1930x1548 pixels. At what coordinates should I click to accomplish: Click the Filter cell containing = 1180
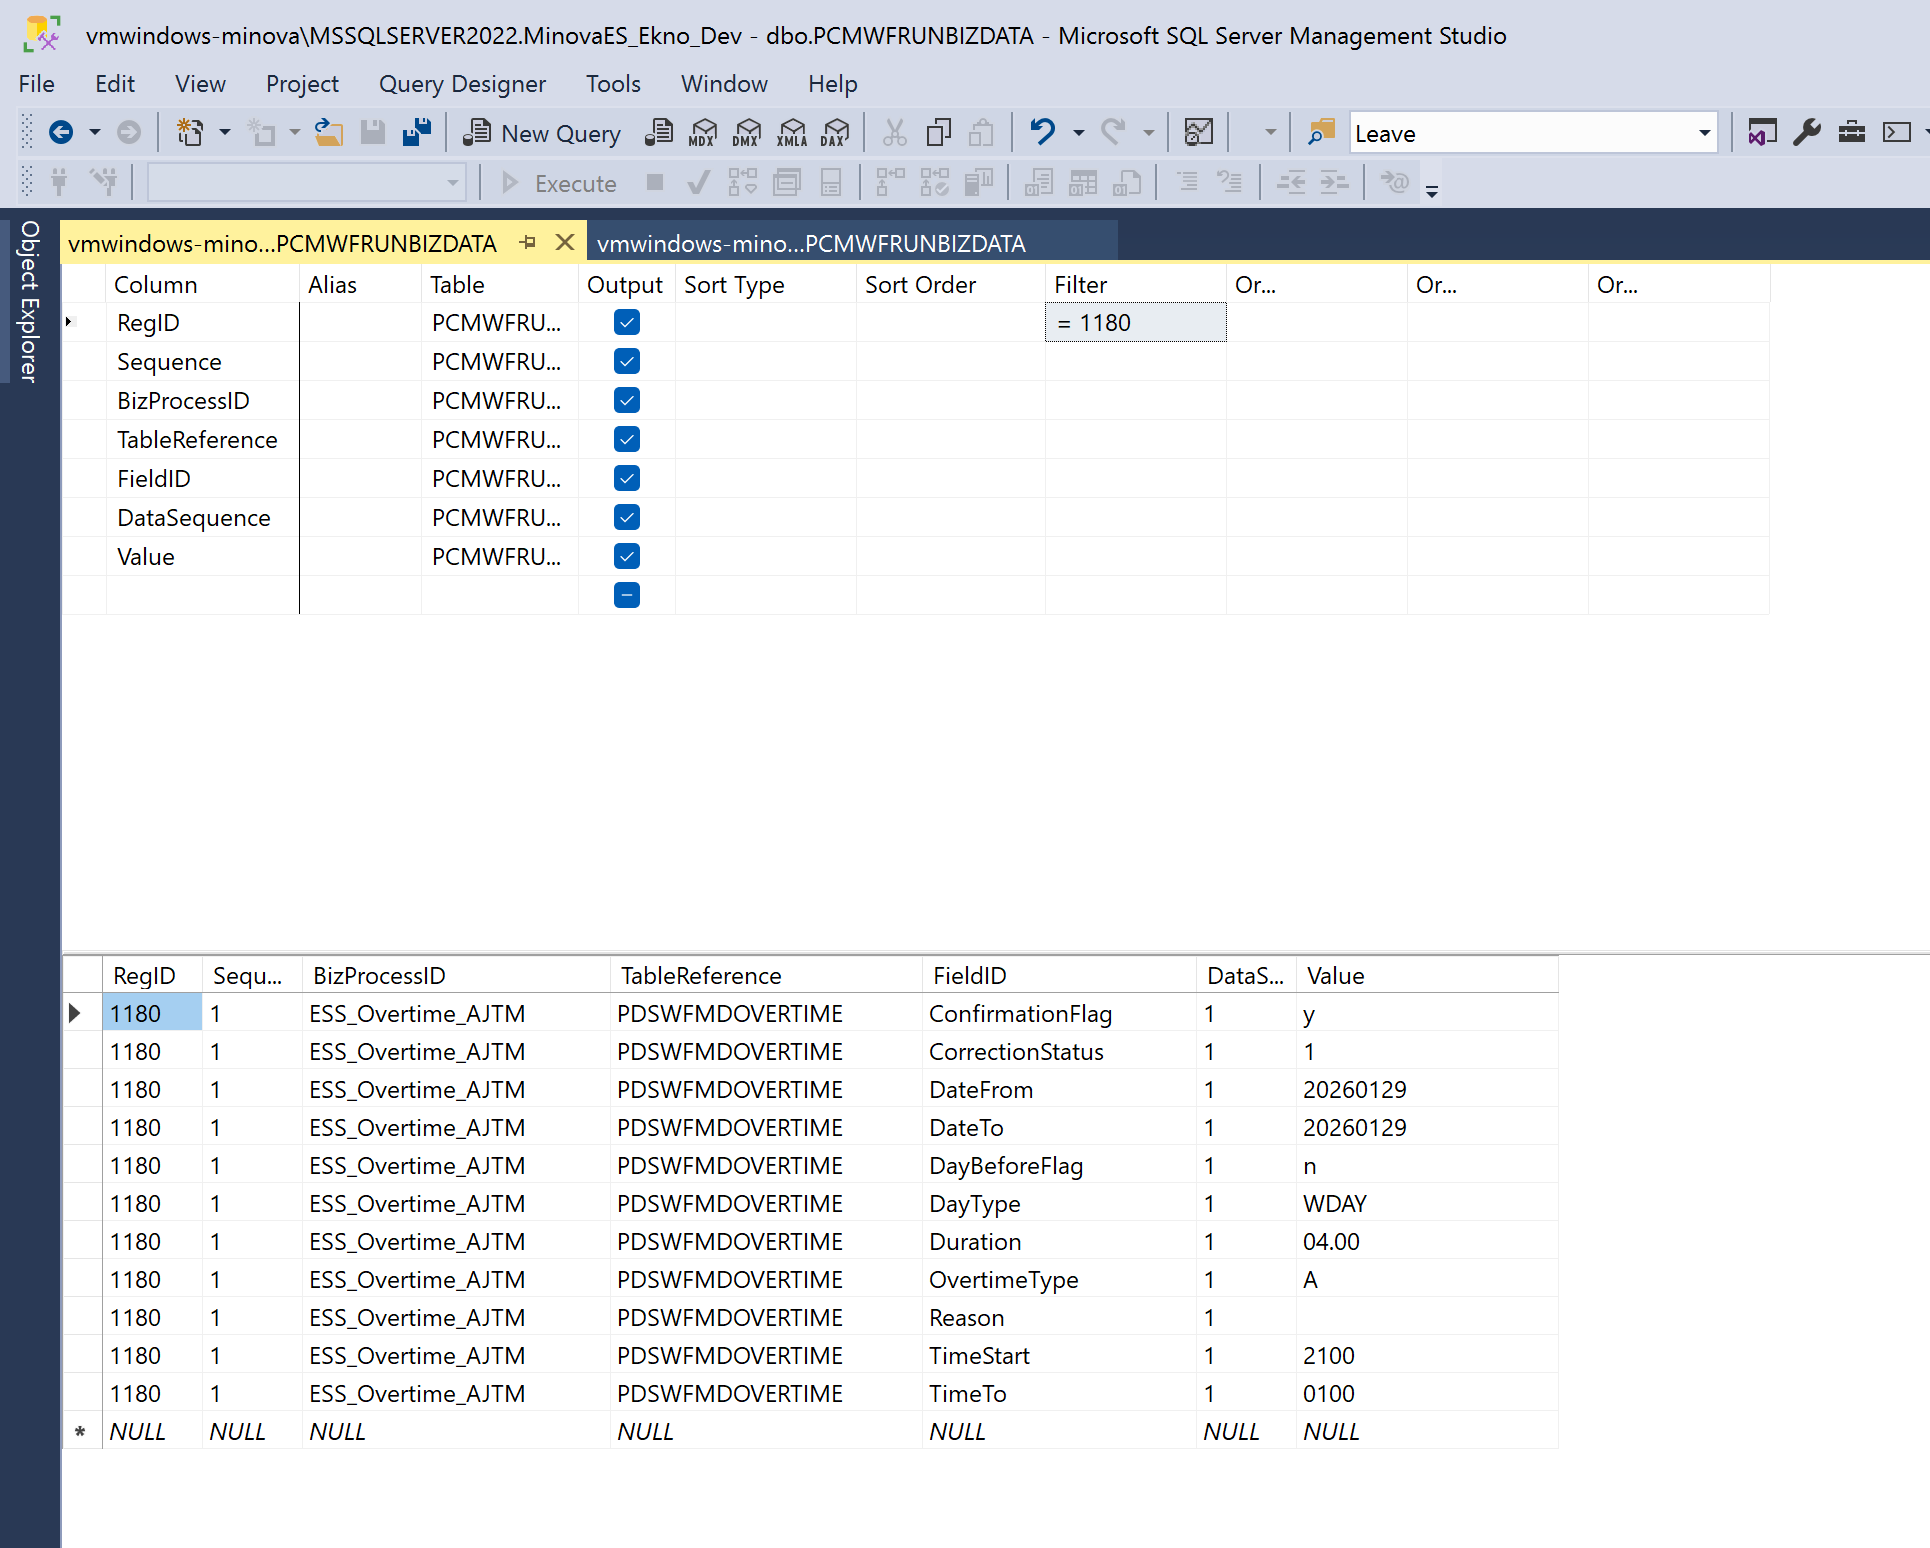pos(1135,323)
